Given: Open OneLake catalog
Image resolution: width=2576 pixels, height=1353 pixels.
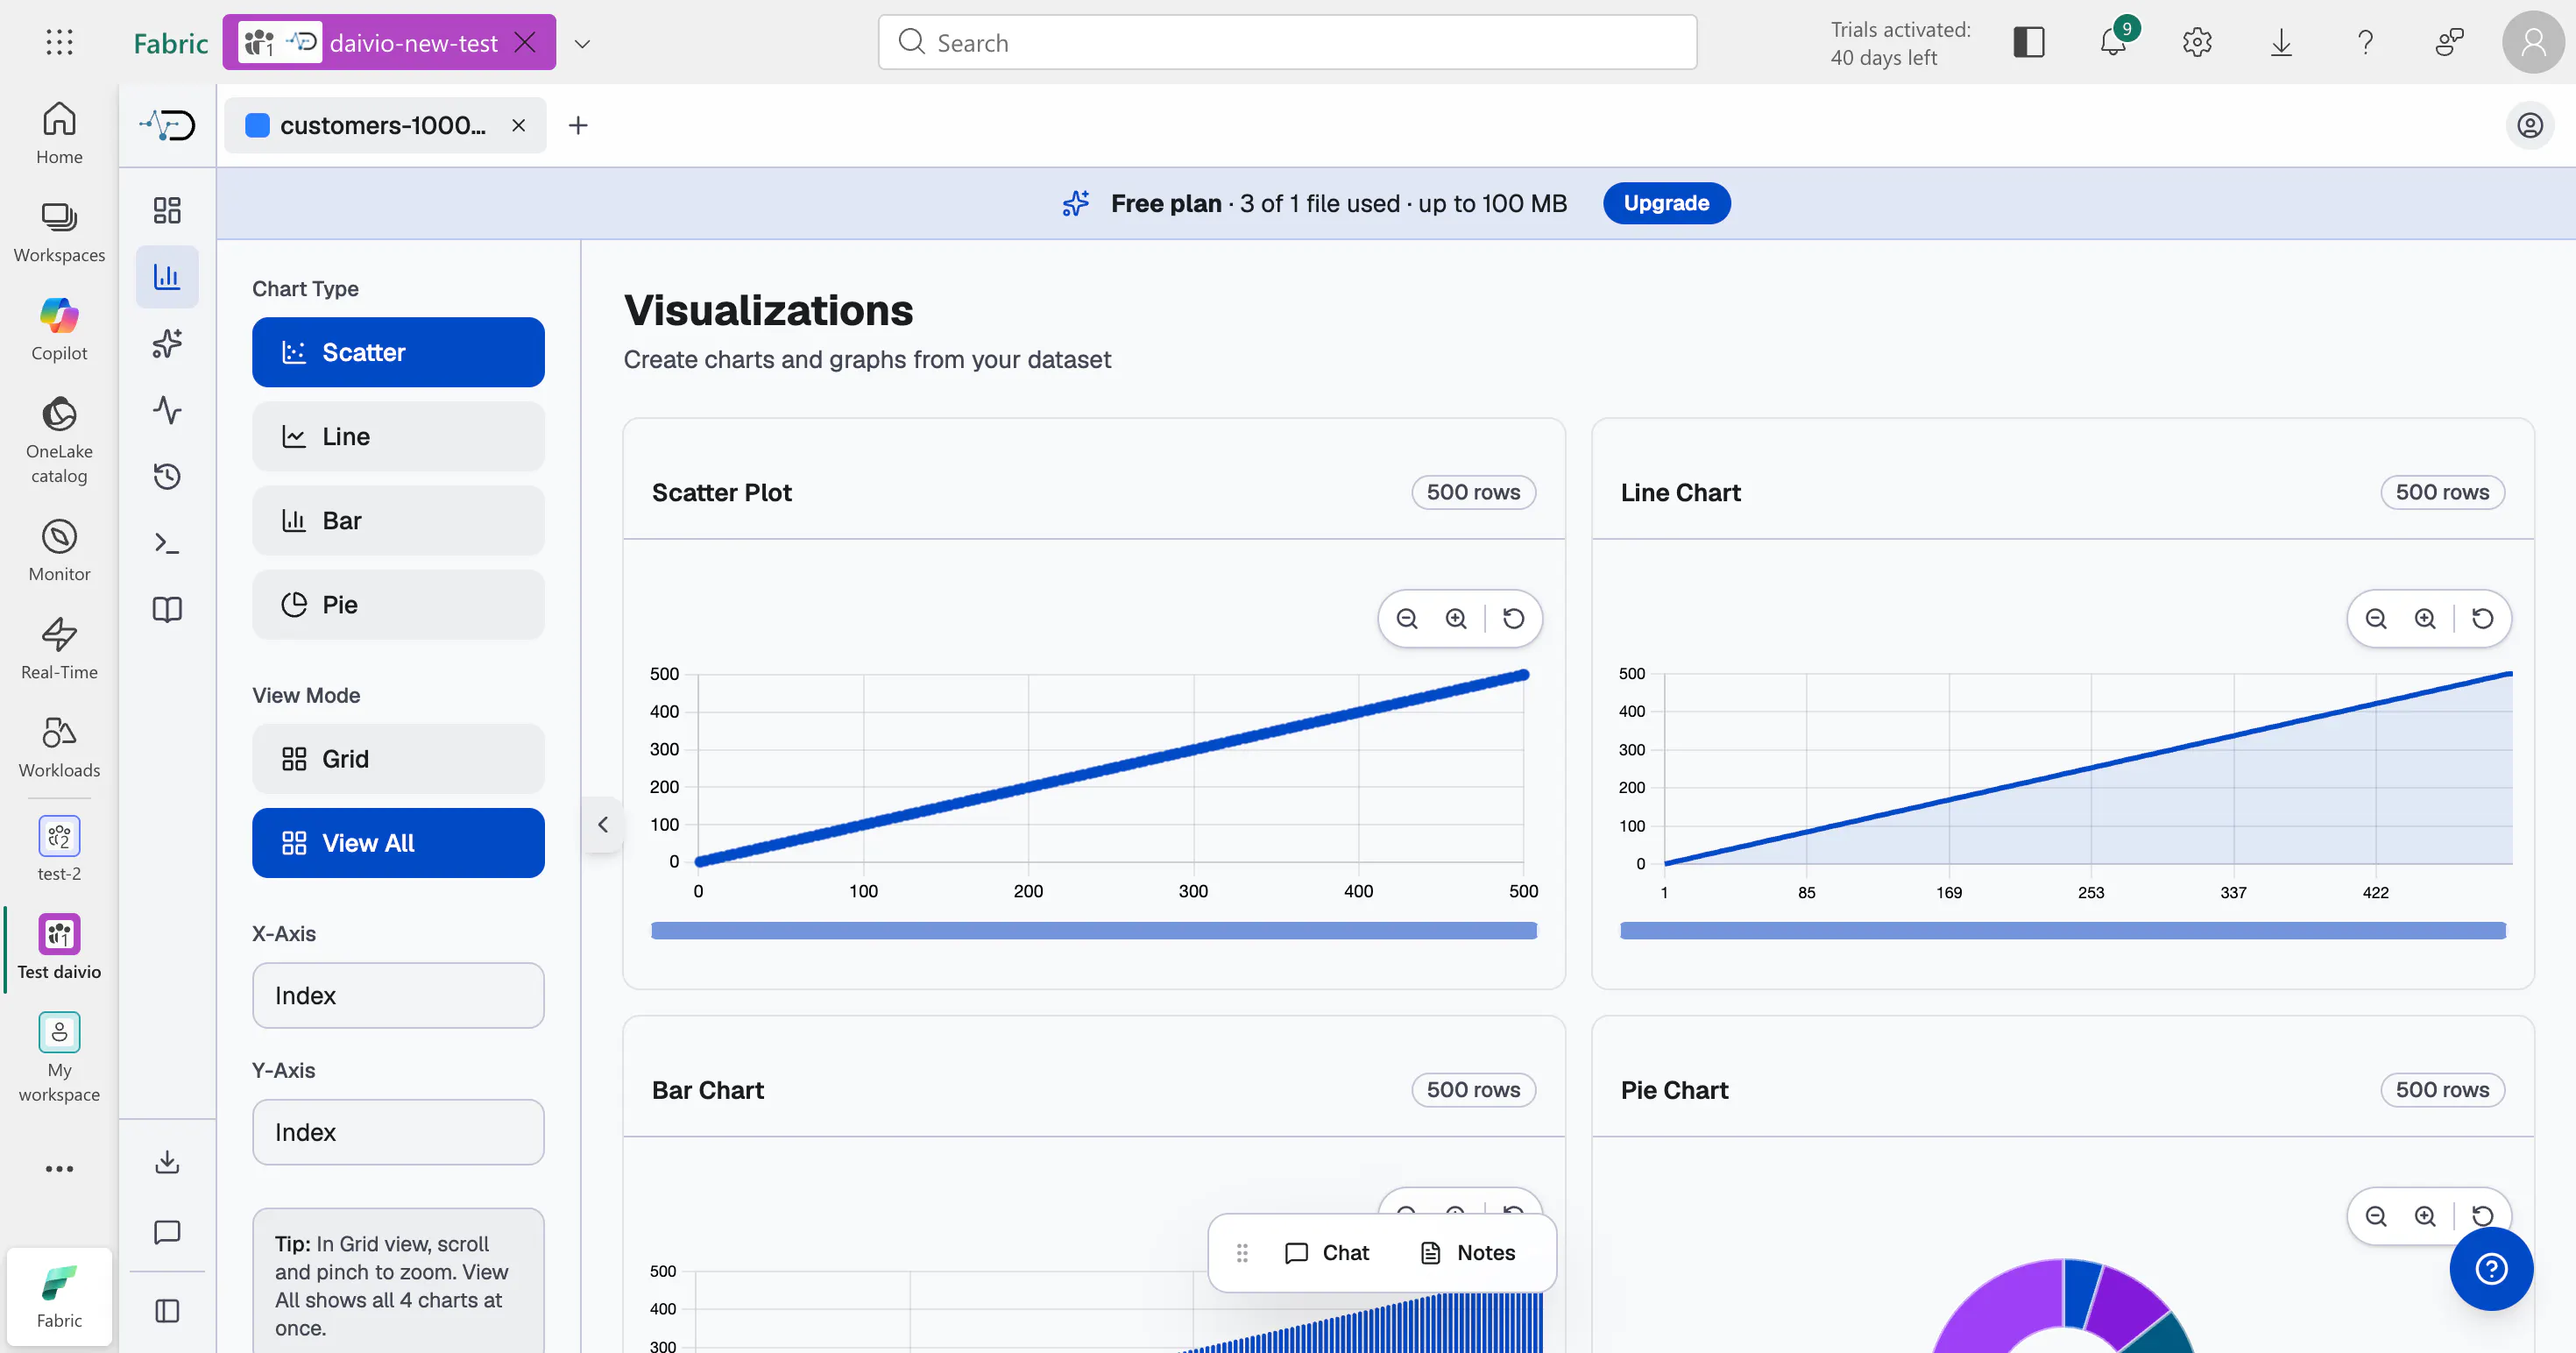Looking at the screenshot, I should (59, 440).
